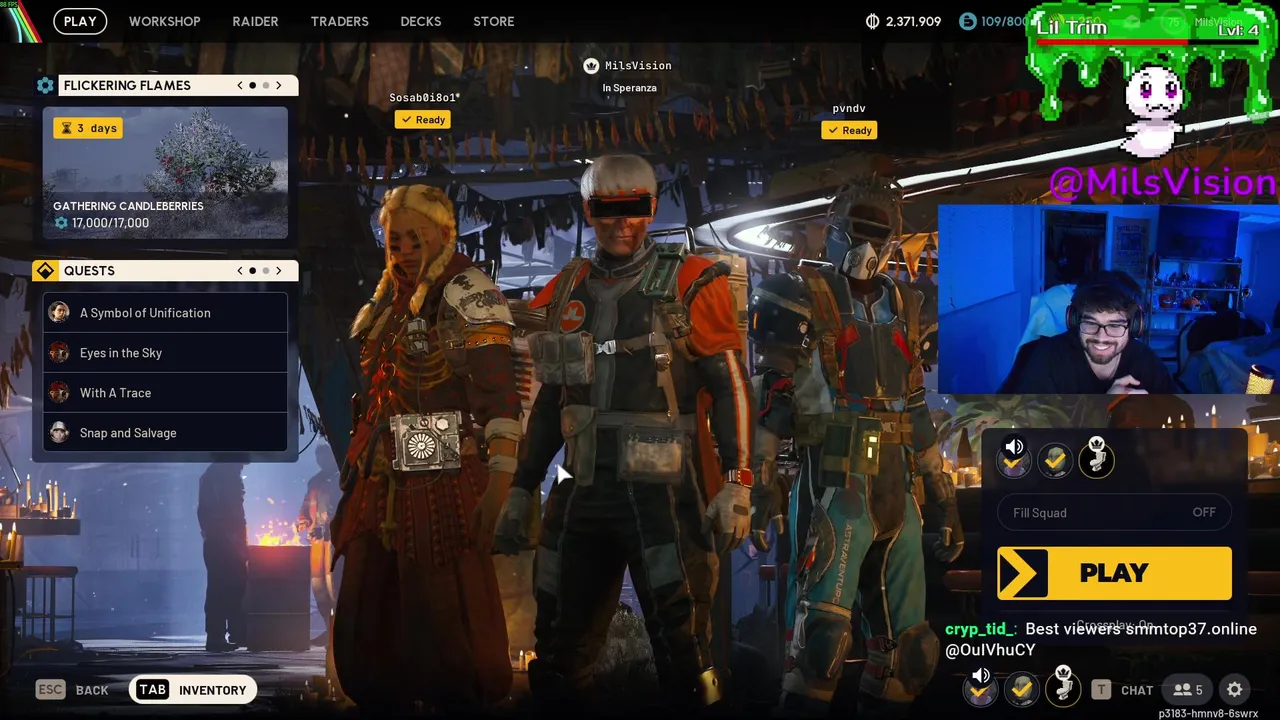Click cryp_tid_ username in chat overlay

point(980,629)
